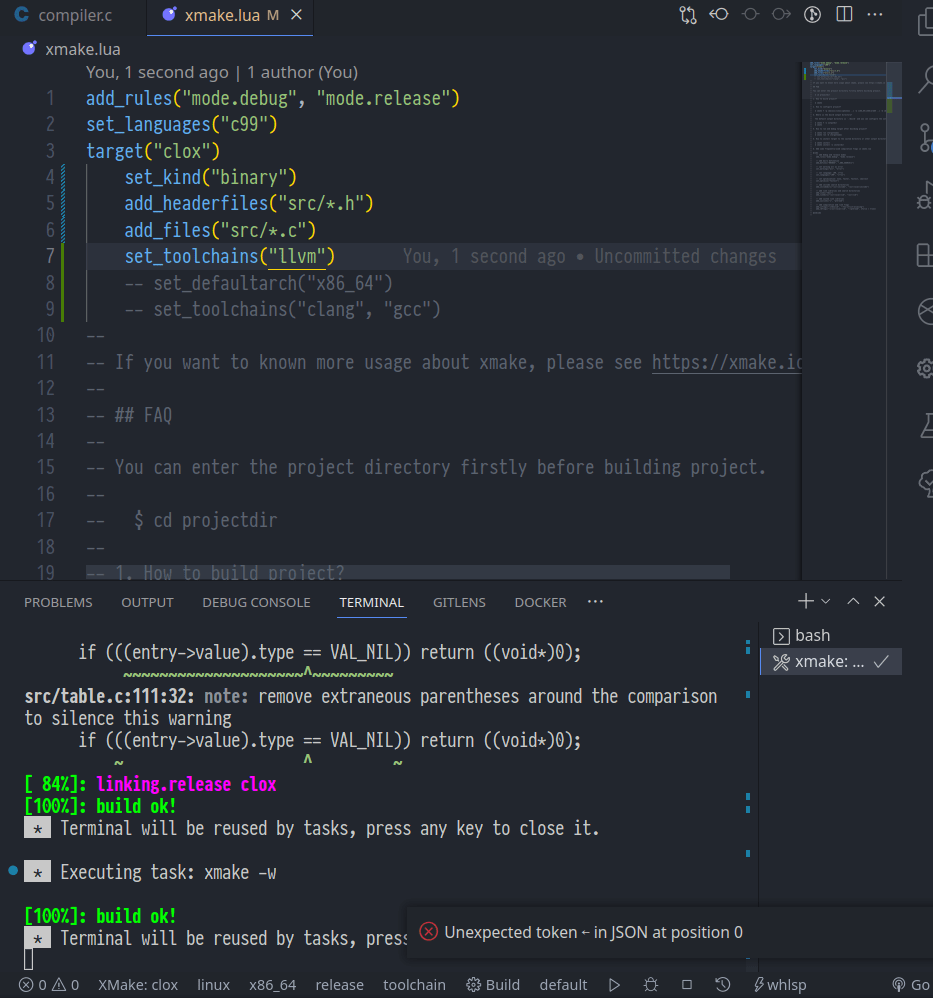This screenshot has width=933, height=998.
Task: Close the bottom panel
Action: coord(880,601)
